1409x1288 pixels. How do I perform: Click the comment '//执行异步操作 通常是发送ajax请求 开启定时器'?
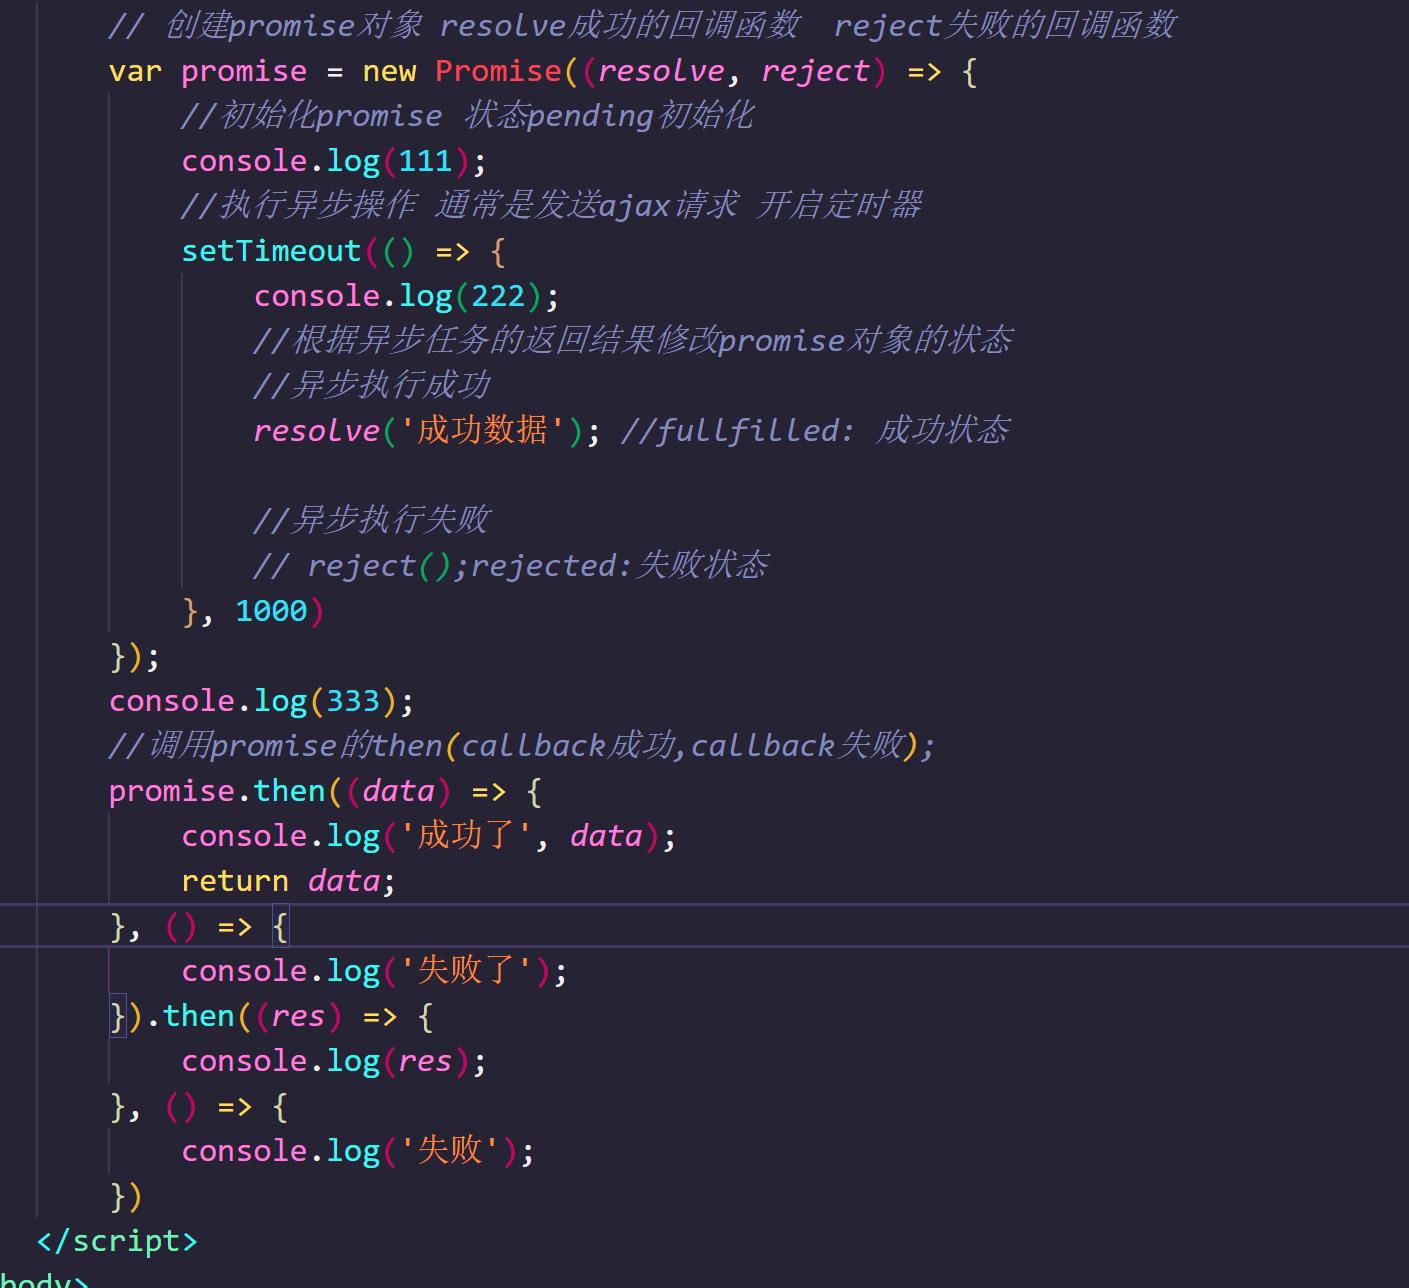pos(551,206)
